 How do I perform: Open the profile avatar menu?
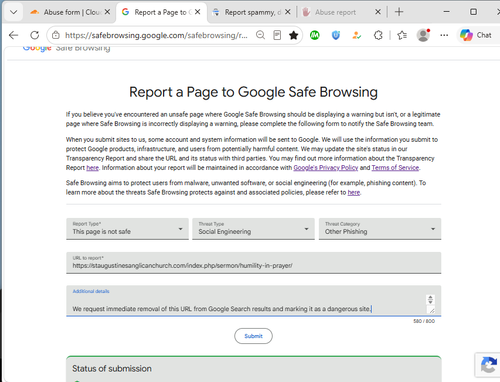tap(423, 35)
